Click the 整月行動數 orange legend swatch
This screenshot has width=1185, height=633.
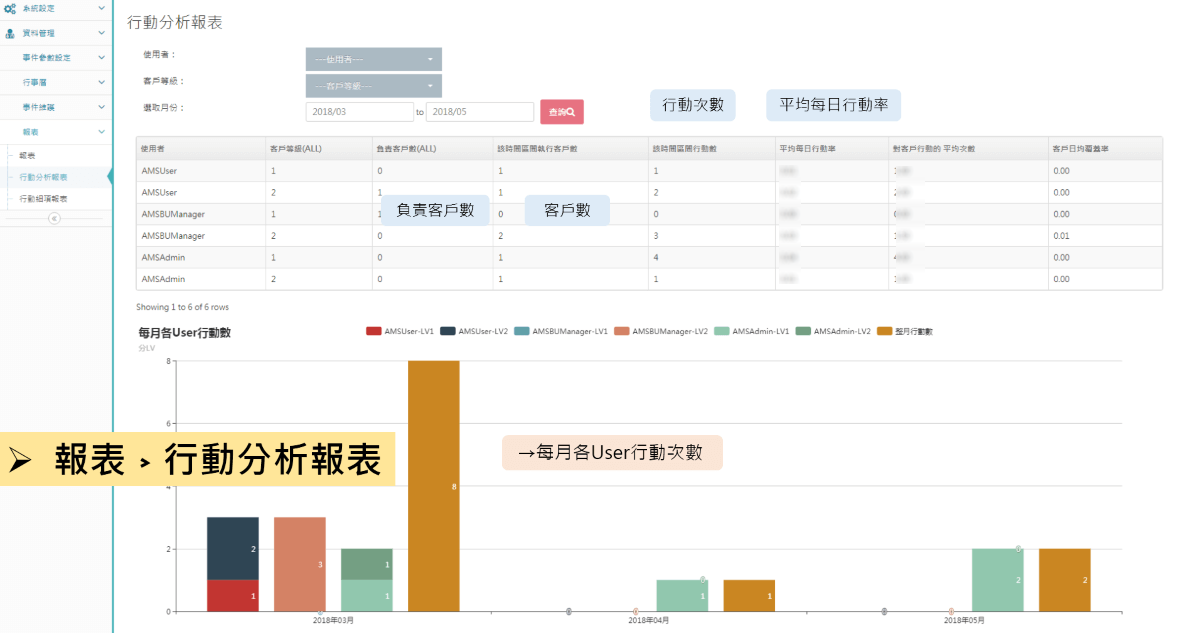[x=885, y=331]
